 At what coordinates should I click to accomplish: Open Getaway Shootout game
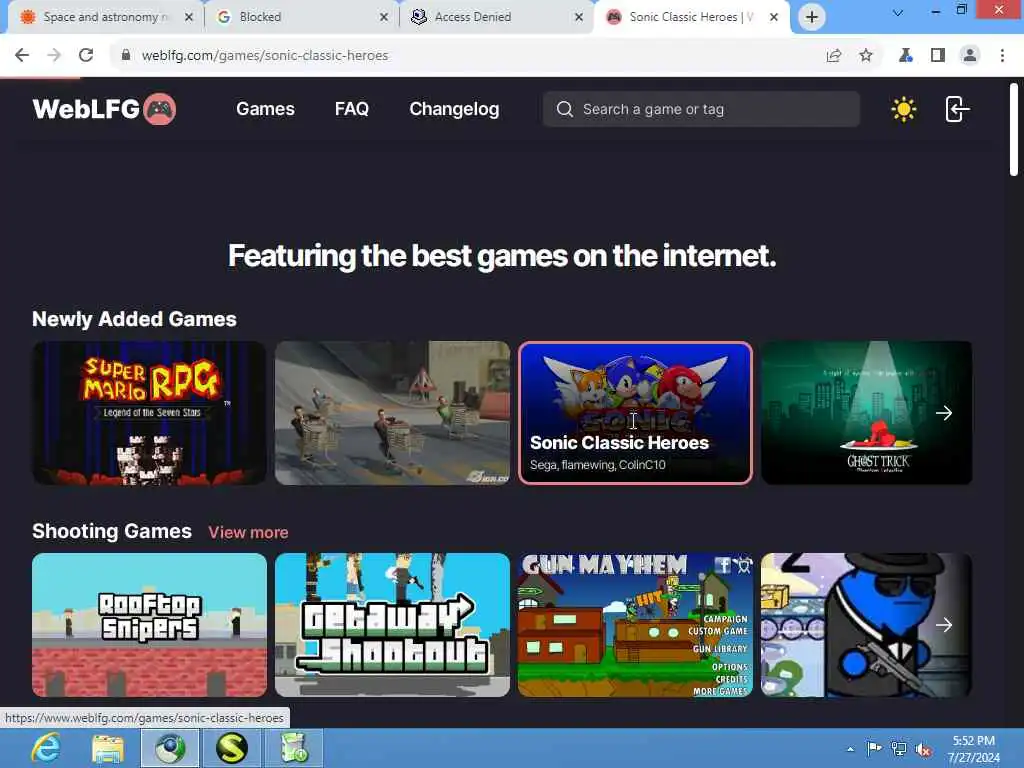(x=392, y=625)
